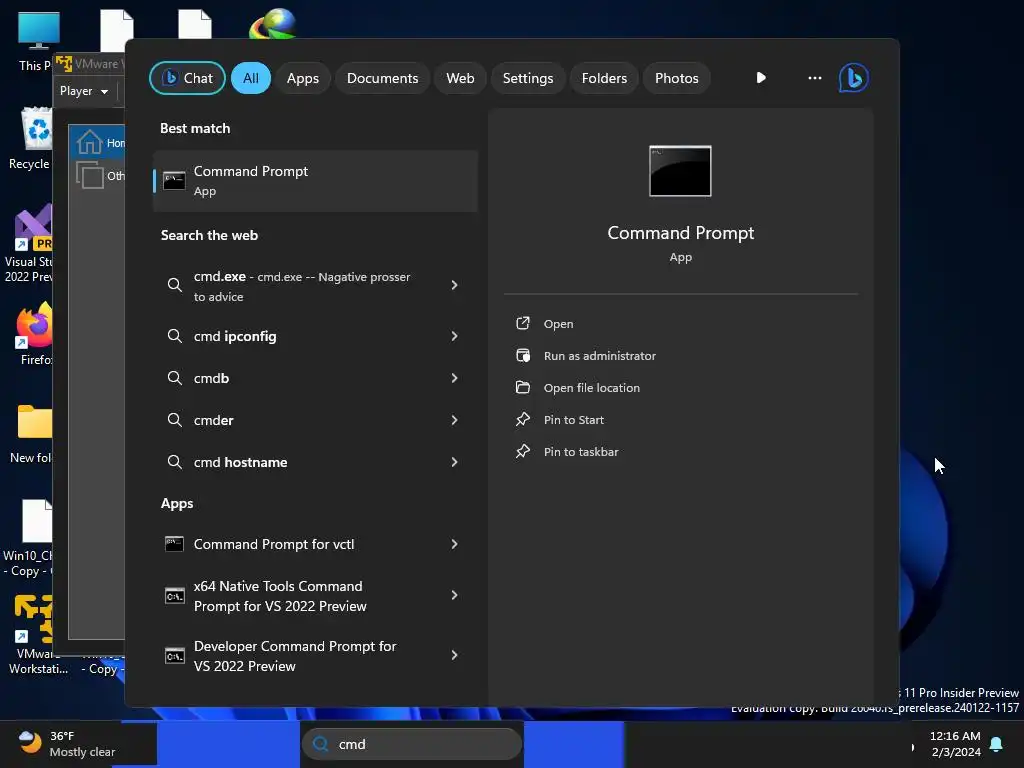Click search icon beside cmd hostname
Screen dimensions: 1024x768
coord(174,462)
